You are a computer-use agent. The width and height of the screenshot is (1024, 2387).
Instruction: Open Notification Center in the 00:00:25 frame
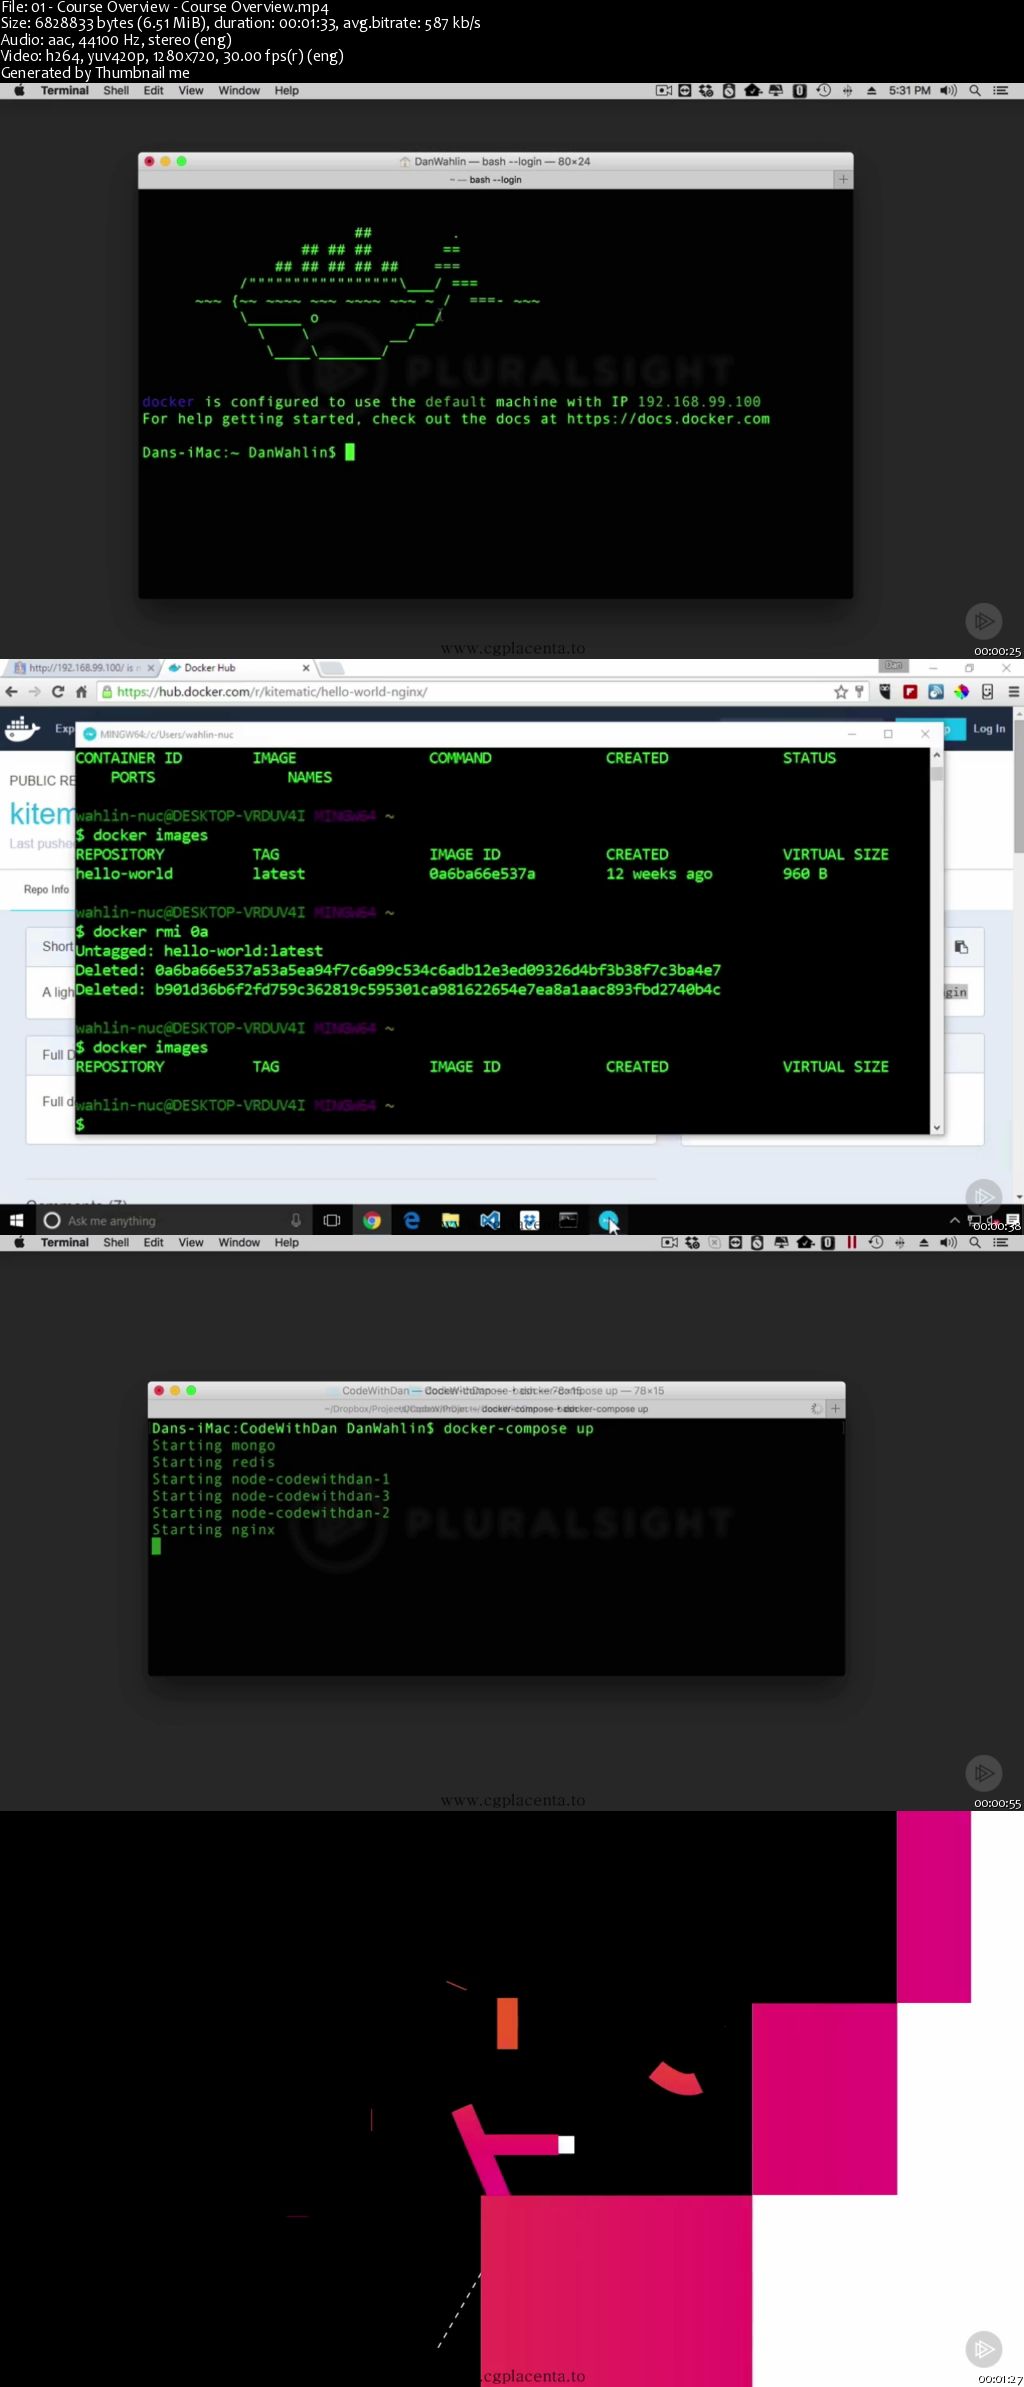[1000, 91]
